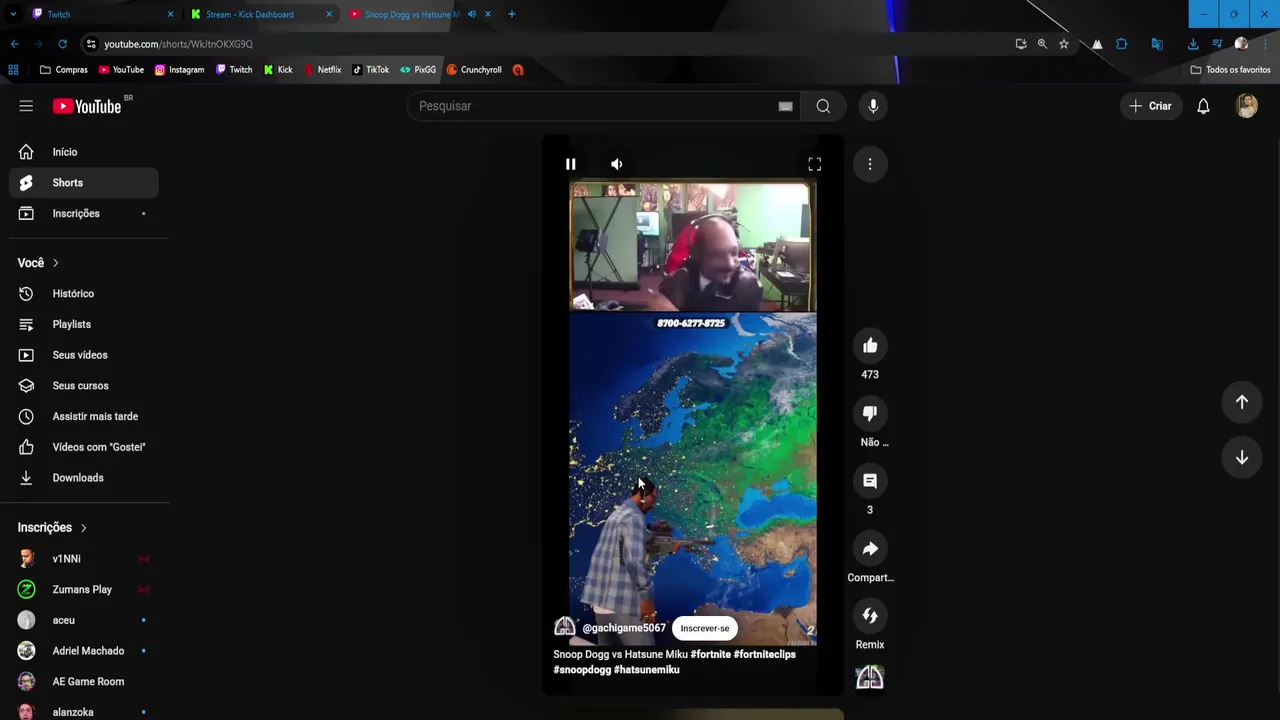Open the Netflix bookmark

tap(322, 70)
